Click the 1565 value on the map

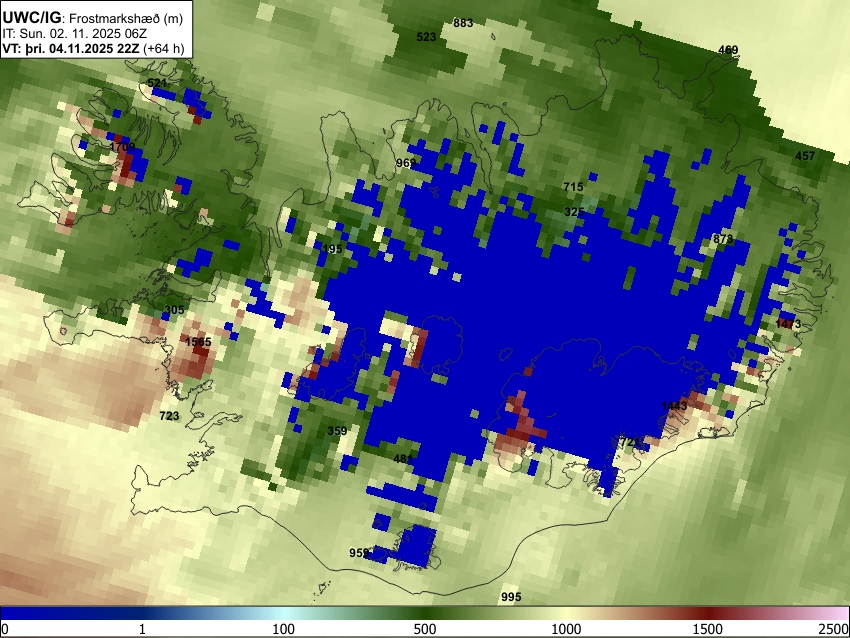coord(198,342)
